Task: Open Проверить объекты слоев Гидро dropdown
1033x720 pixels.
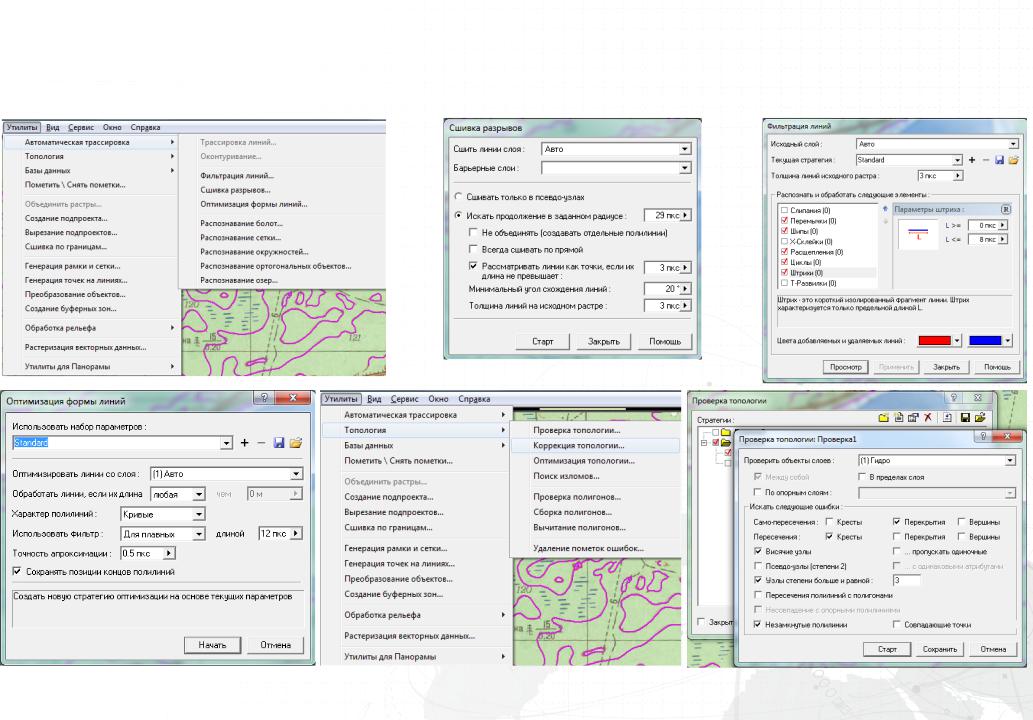Action: (1009, 460)
